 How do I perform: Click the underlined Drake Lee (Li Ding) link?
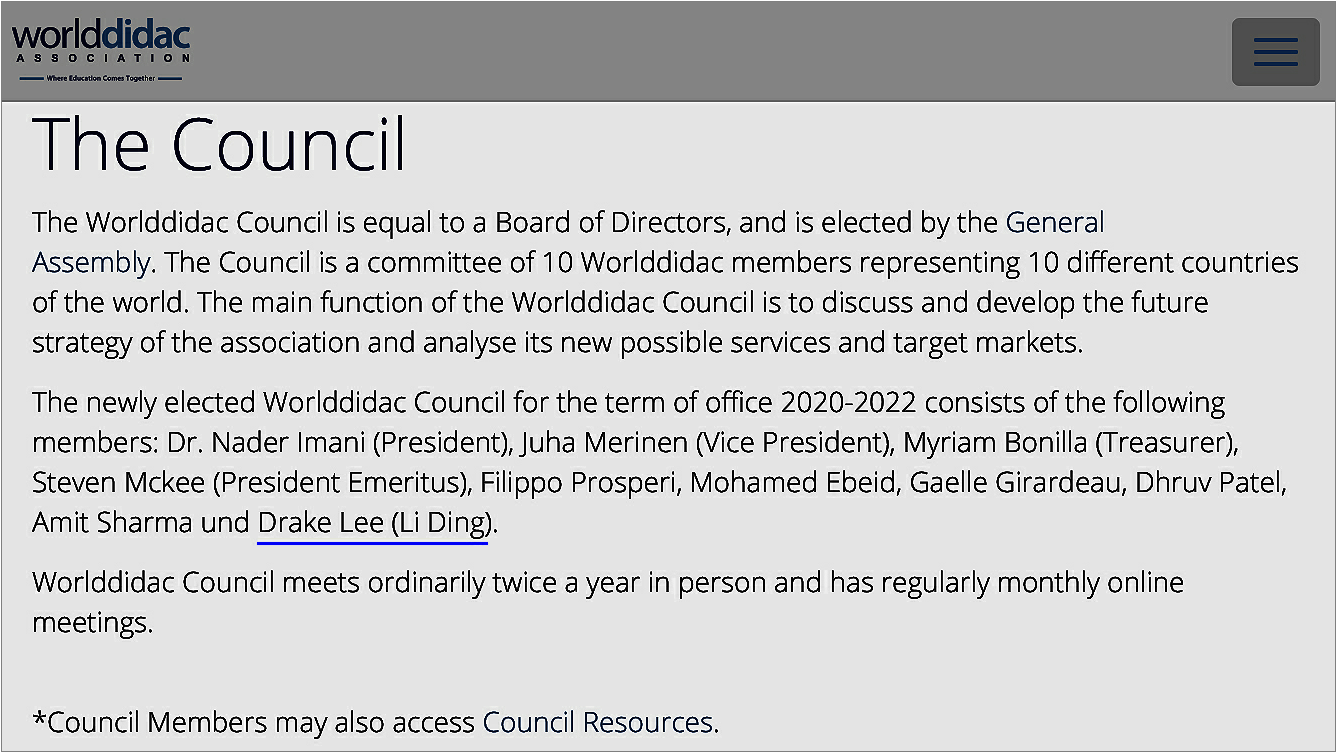374,523
